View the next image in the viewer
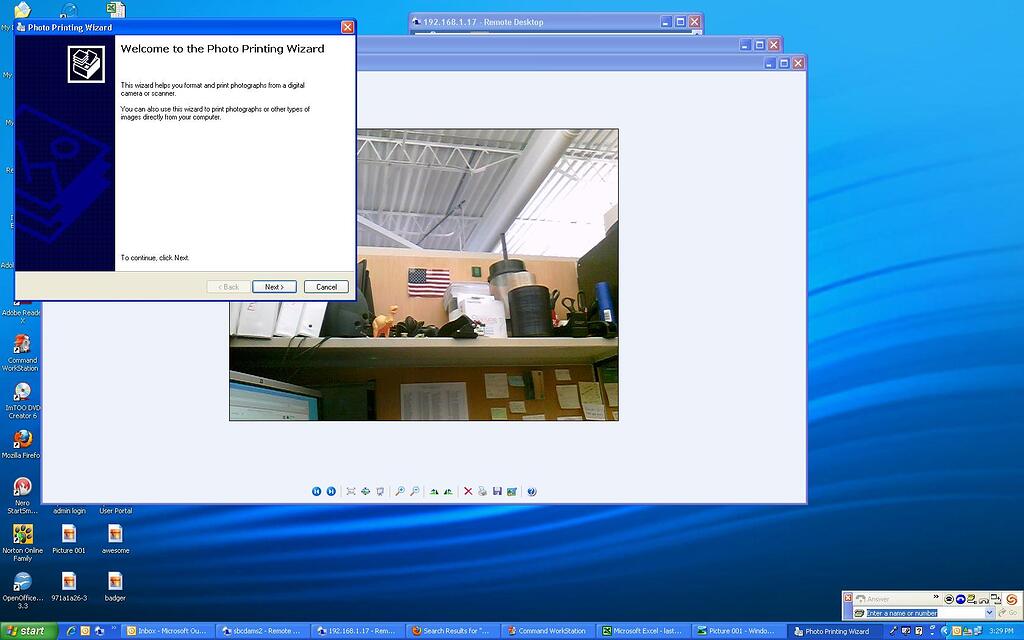The image size is (1024, 640). [x=331, y=491]
